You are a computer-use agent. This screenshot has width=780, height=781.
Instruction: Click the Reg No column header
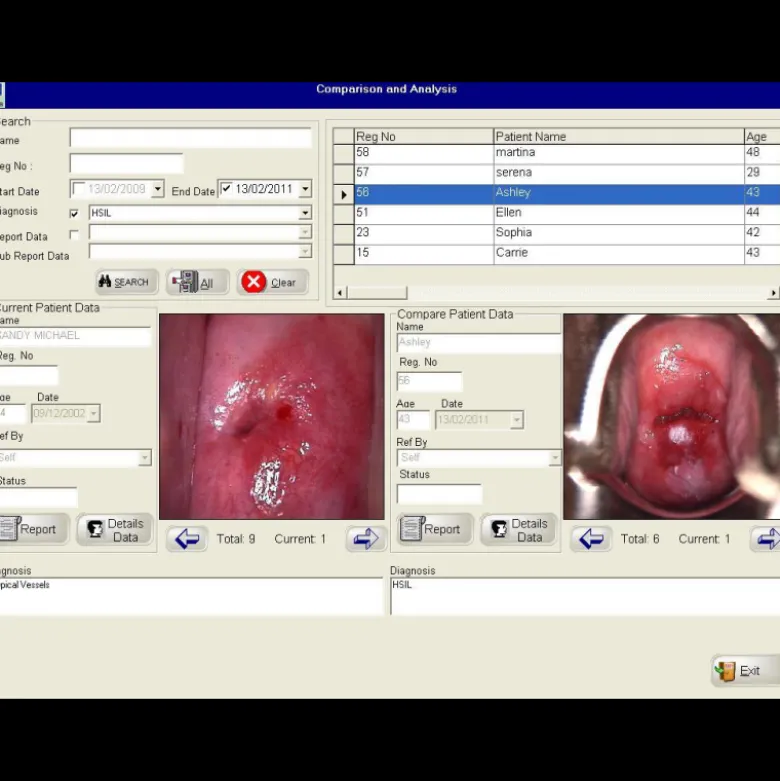click(424, 136)
